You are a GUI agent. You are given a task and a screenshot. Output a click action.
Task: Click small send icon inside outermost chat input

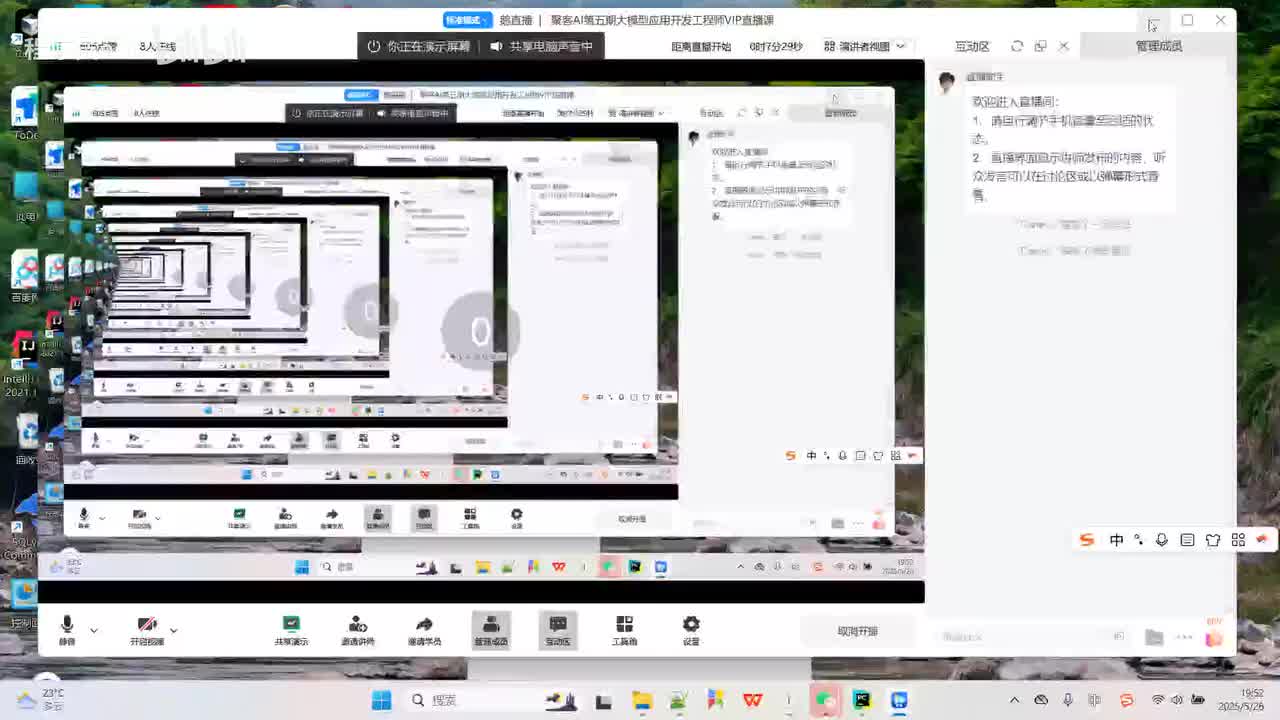coord(1119,636)
